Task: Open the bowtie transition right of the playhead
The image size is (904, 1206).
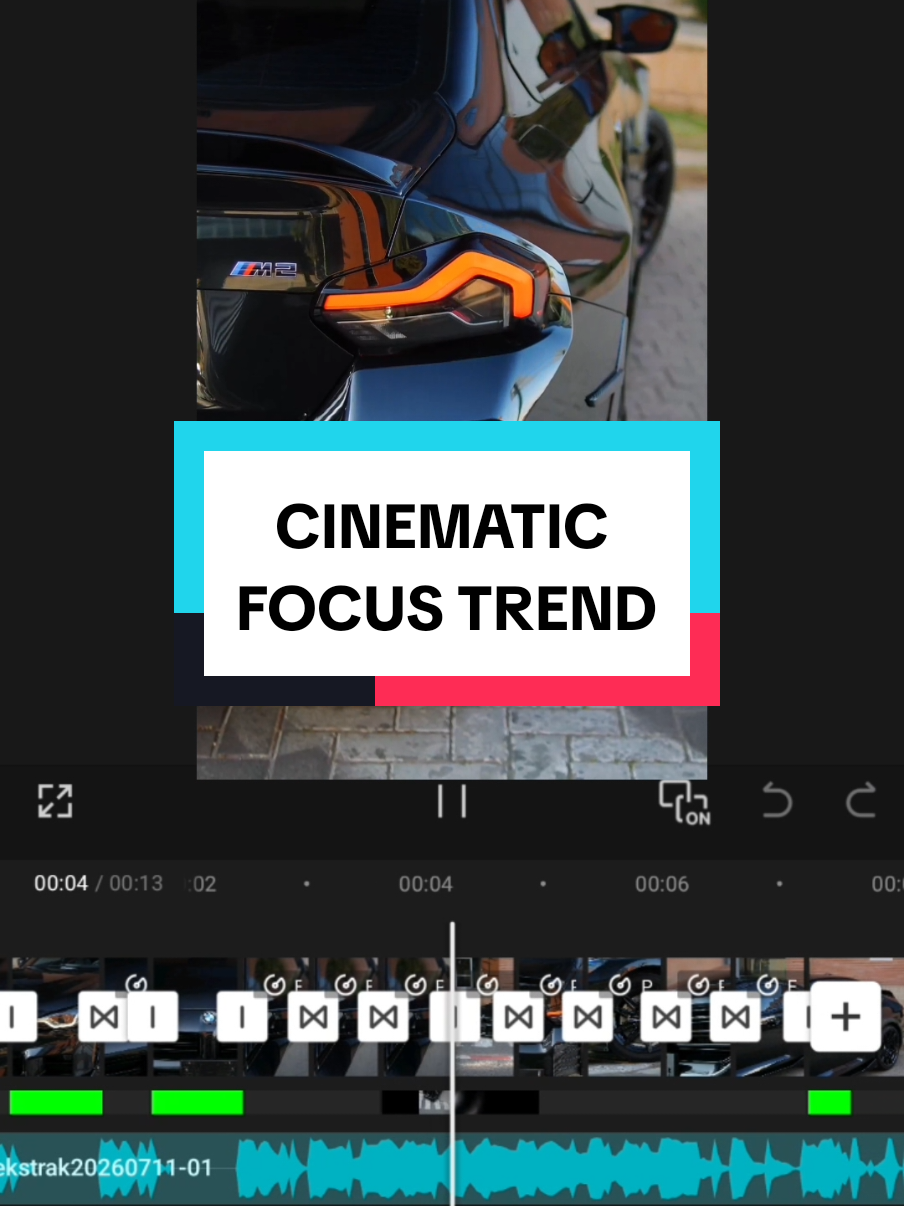Action: tap(518, 1017)
